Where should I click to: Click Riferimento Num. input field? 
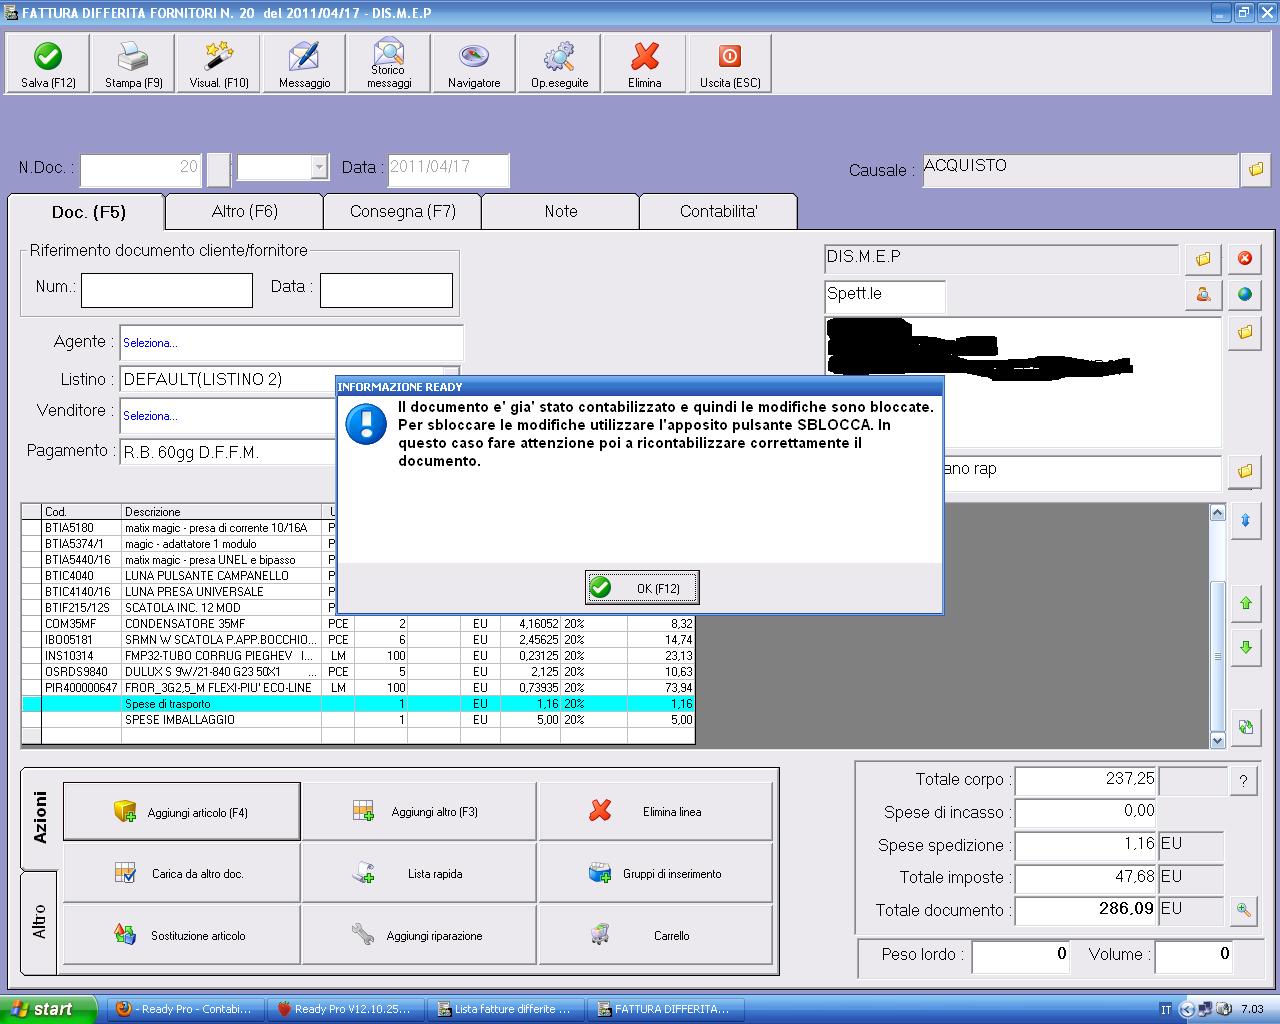(x=167, y=290)
